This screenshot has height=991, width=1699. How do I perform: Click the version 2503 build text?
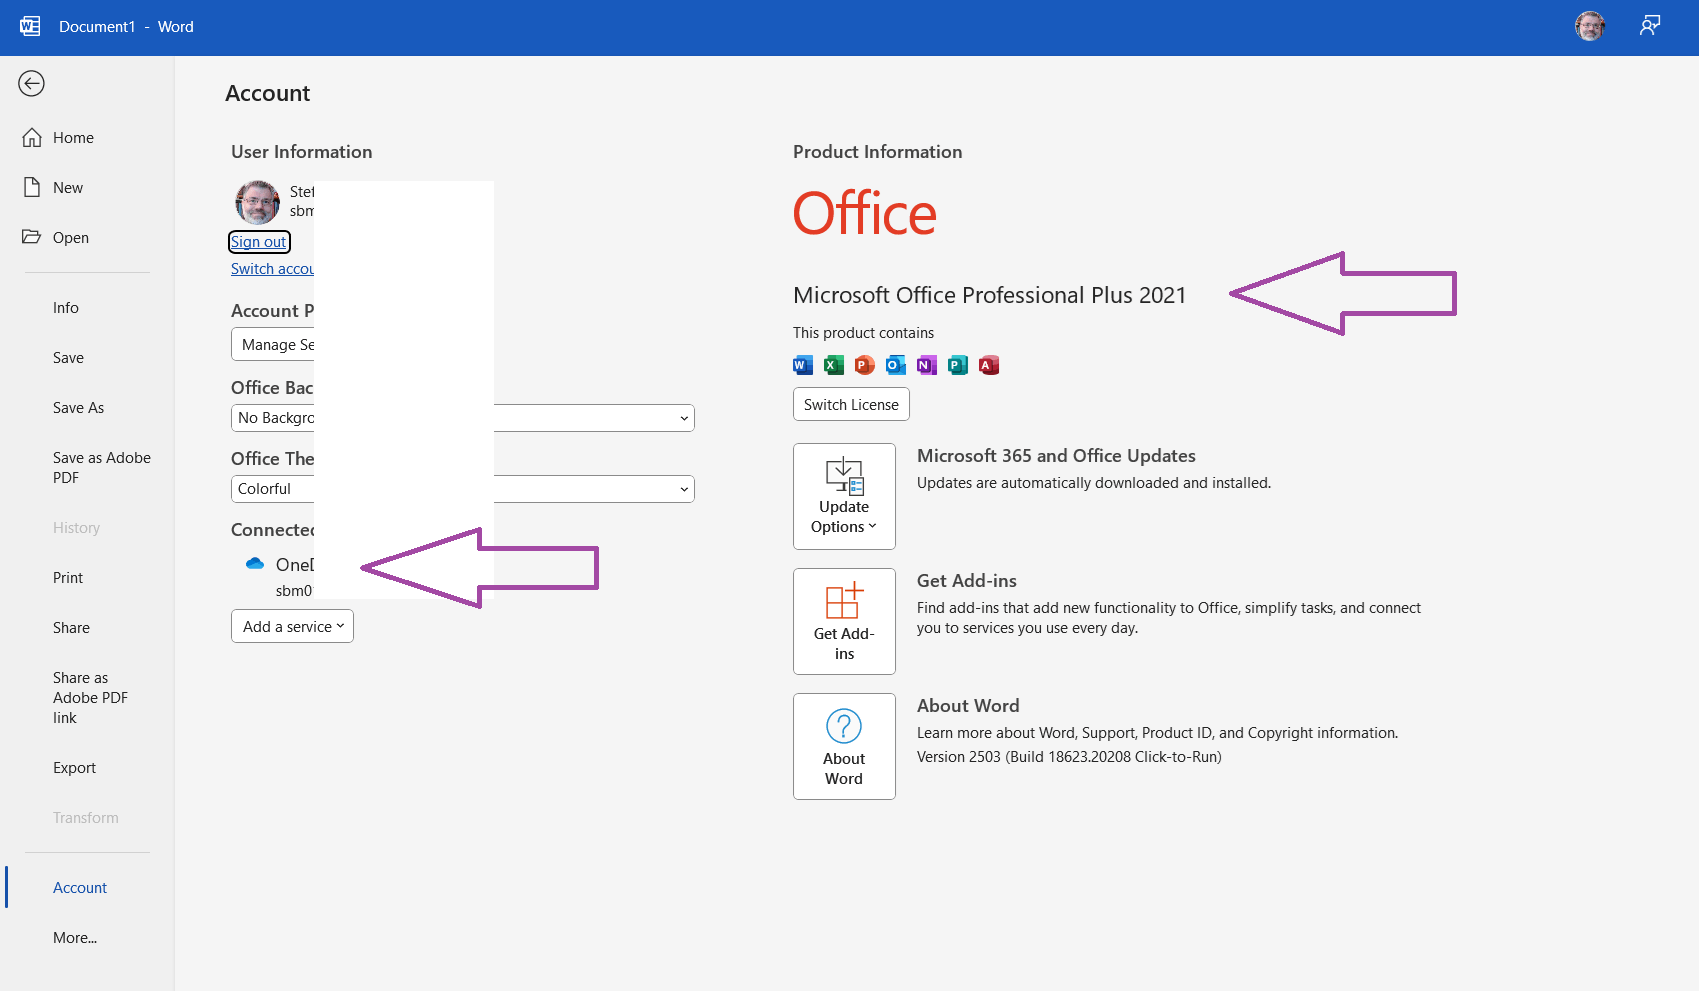pyautogui.click(x=1069, y=757)
